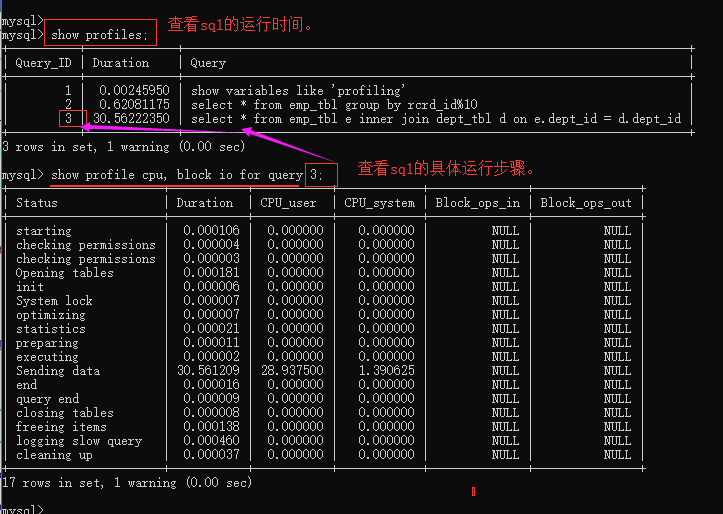Select cleaning up duration 0.000037
This screenshot has width=723, height=514.
coord(211,455)
